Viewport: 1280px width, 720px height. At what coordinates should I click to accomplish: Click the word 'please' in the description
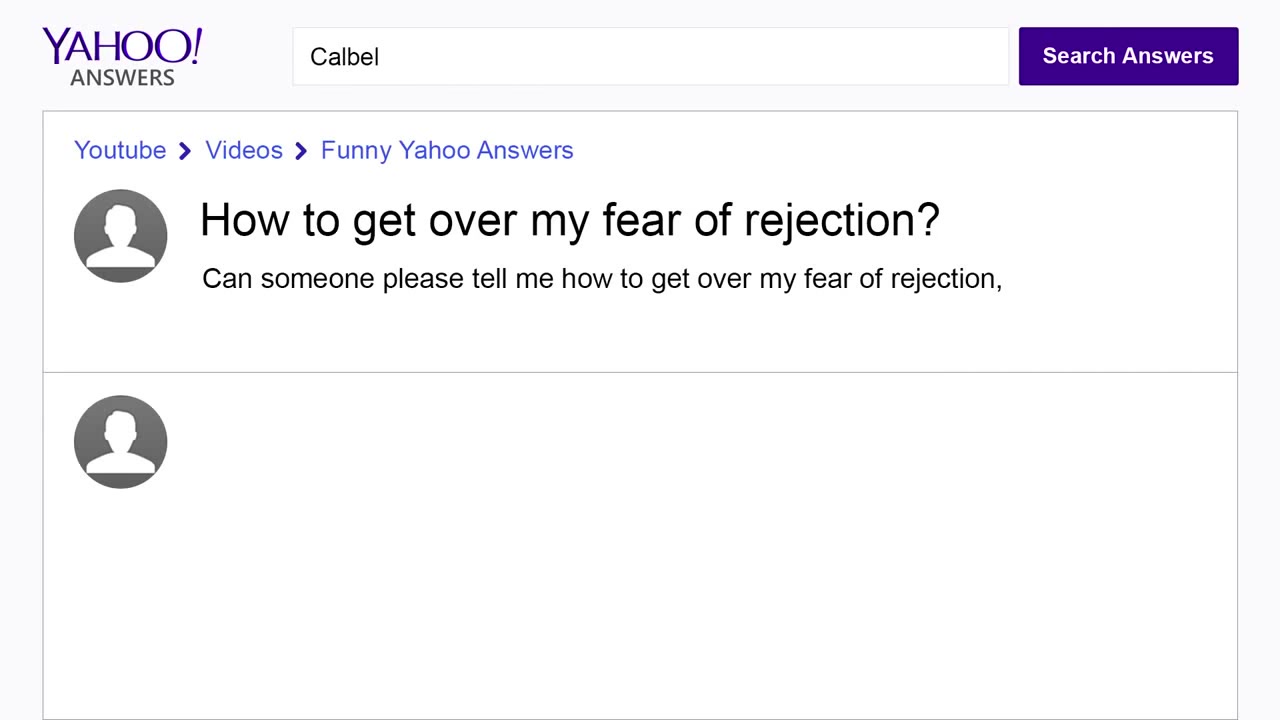[423, 278]
